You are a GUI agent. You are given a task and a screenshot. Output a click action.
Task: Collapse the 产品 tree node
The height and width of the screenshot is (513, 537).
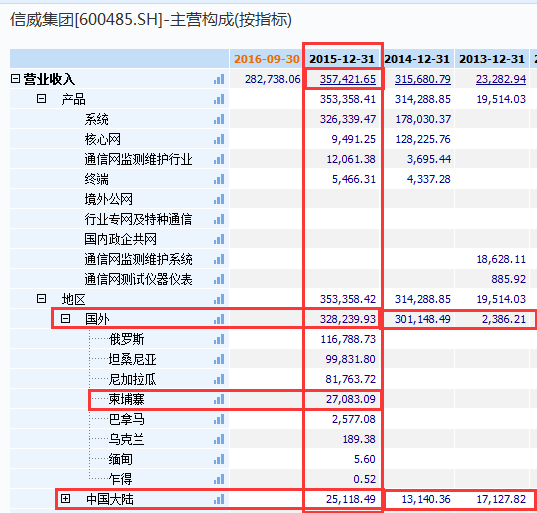tap(41, 99)
